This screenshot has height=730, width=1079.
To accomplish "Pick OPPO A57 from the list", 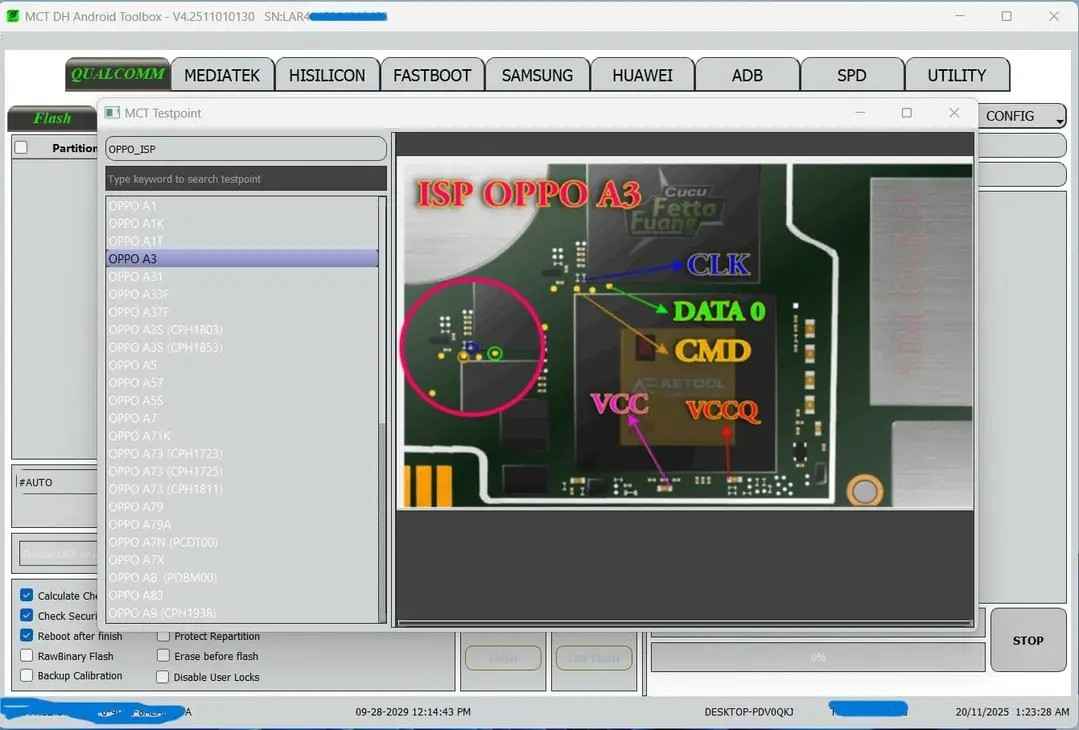I will (242, 383).
